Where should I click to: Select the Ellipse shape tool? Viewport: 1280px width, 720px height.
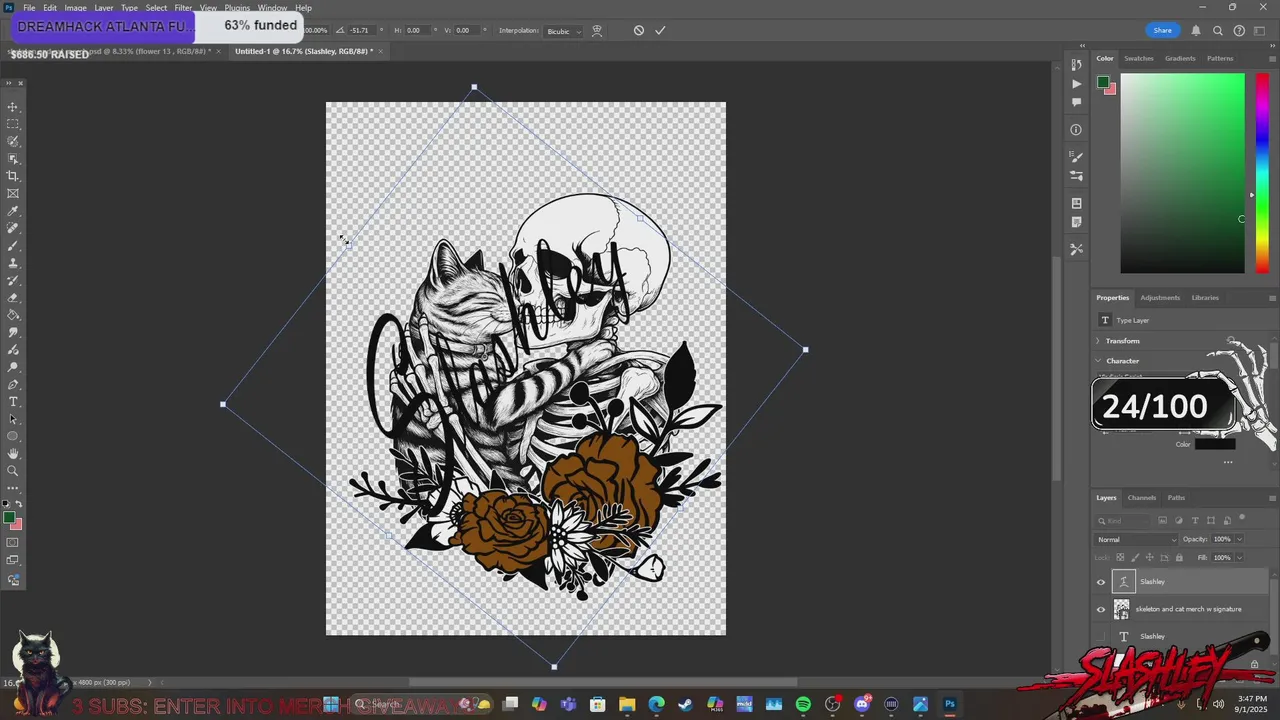[x=13, y=436]
